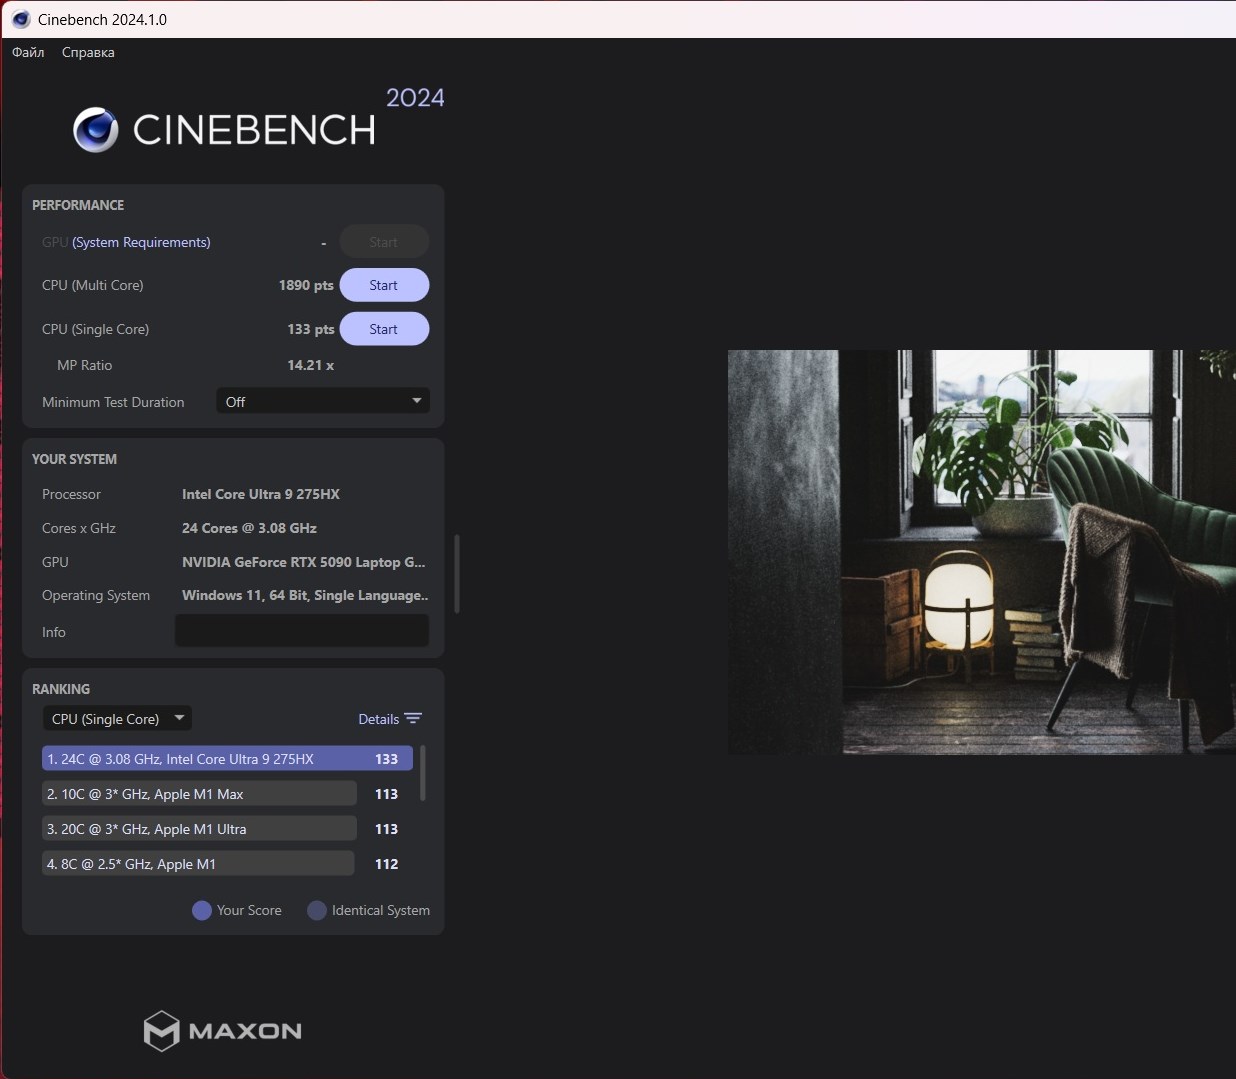Image resolution: width=1236 pixels, height=1079 pixels.
Task: Click the Identical System legend dot
Action: 317,910
